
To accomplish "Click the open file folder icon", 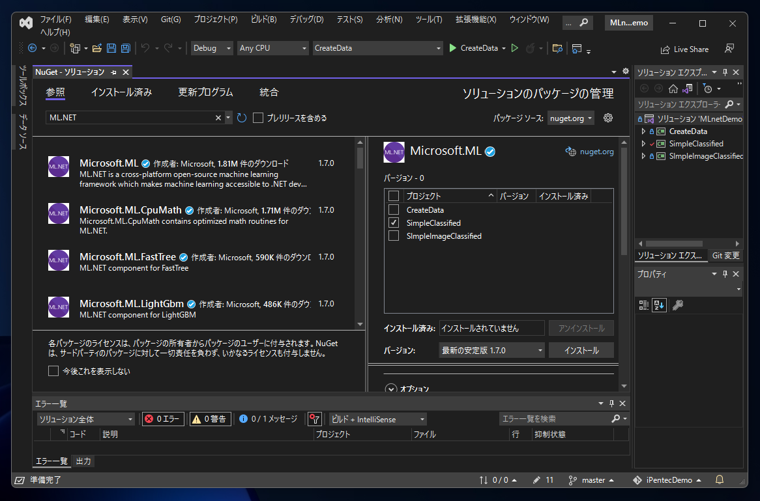I will (97, 48).
